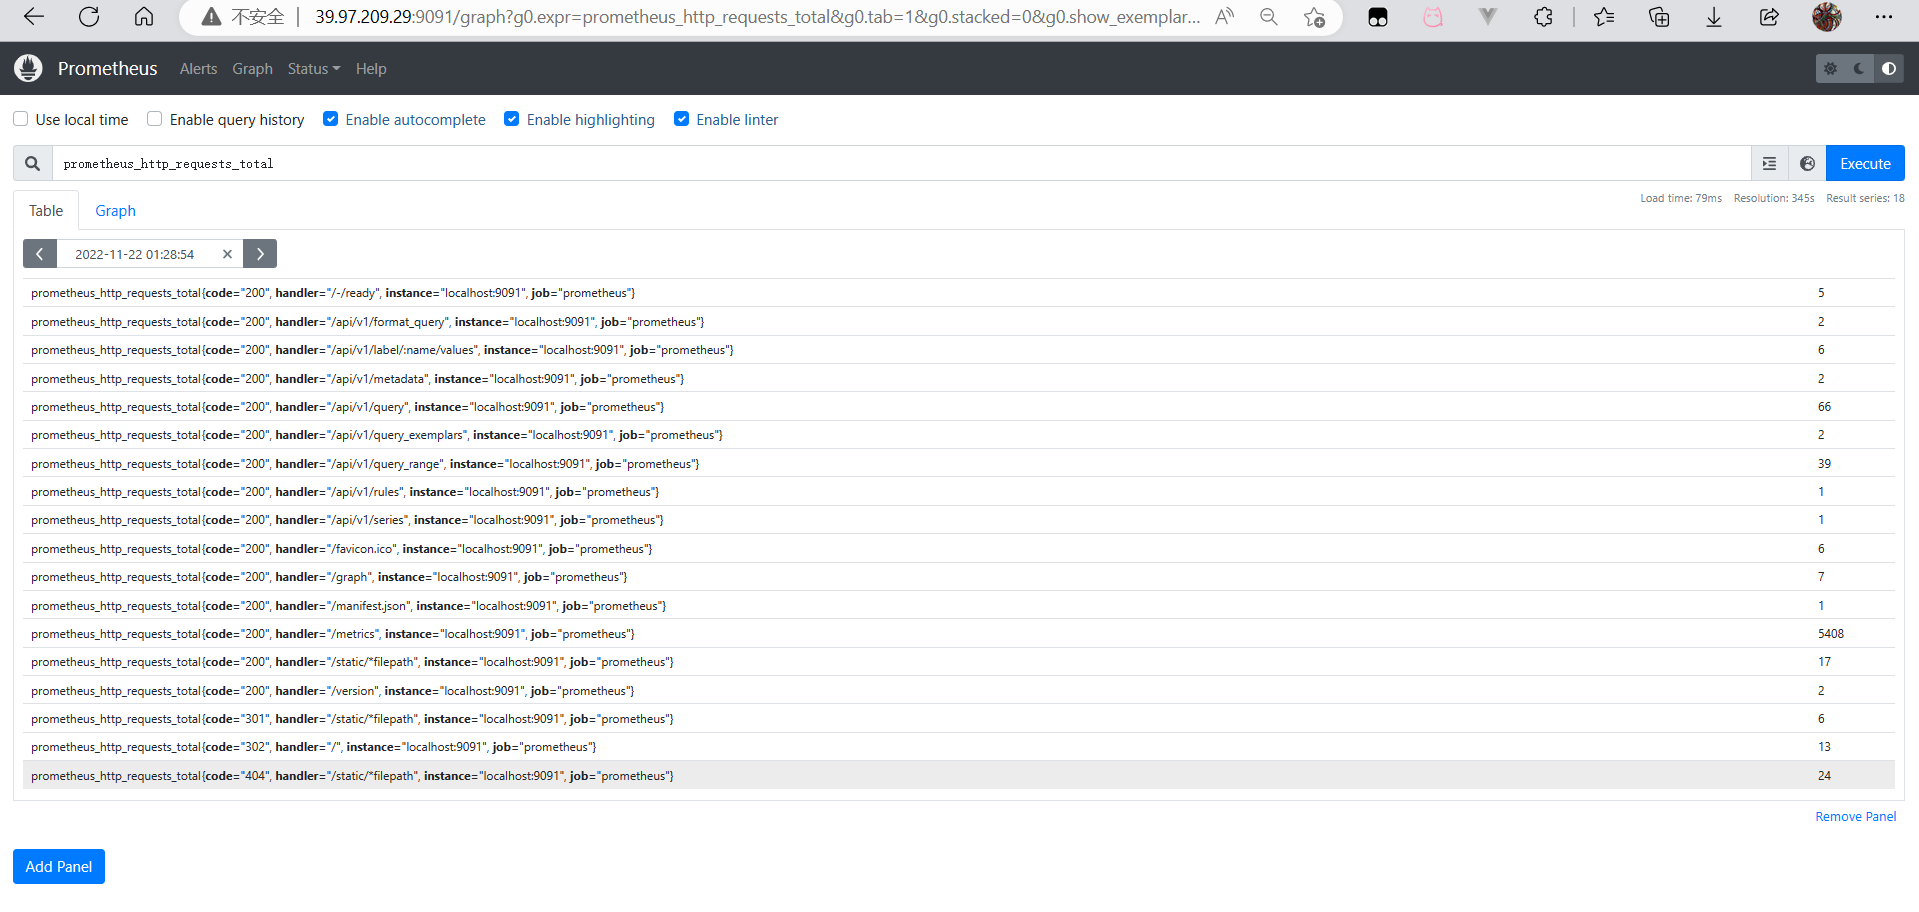
Task: Click the value 66 in the results
Action: (1825, 407)
